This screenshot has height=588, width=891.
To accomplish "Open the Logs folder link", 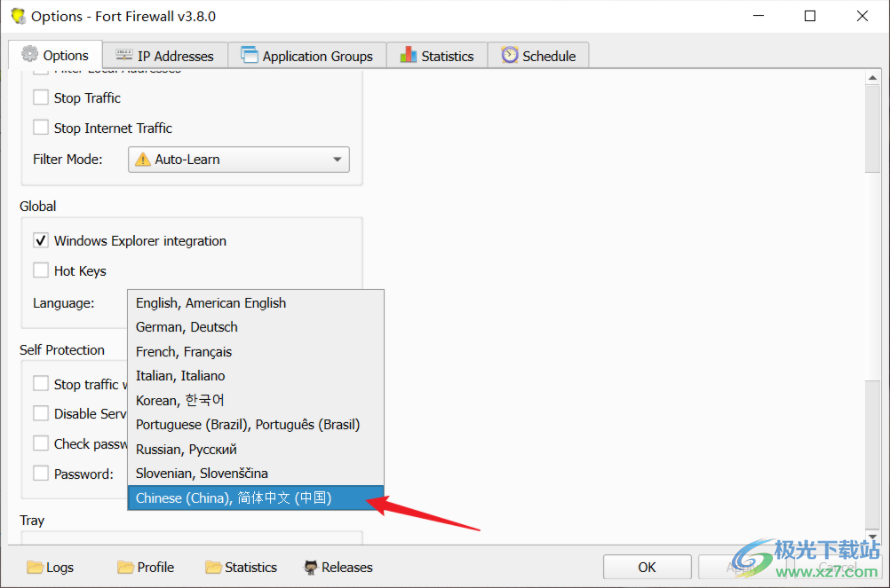I will (51, 567).
